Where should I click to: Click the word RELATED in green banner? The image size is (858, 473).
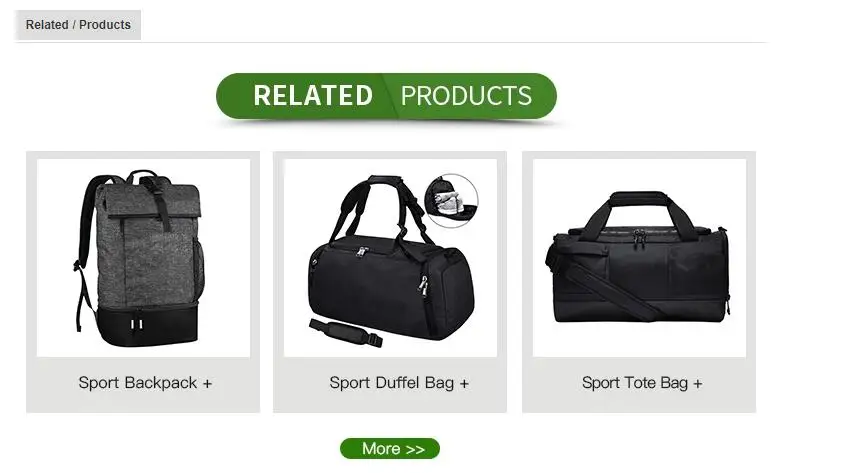pos(313,96)
